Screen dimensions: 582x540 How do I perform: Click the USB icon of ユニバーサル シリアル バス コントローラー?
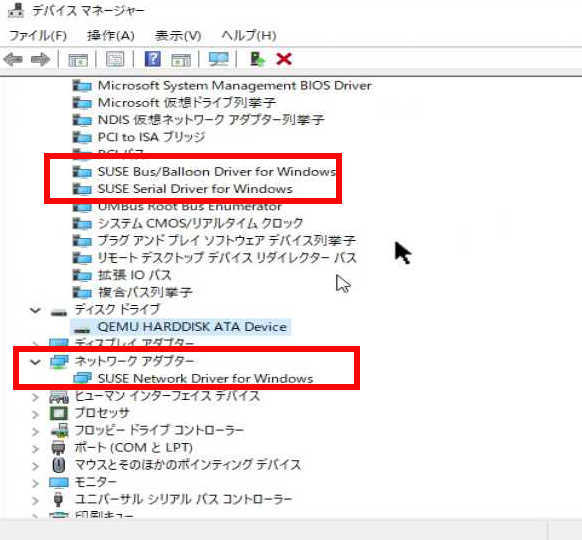click(58, 499)
